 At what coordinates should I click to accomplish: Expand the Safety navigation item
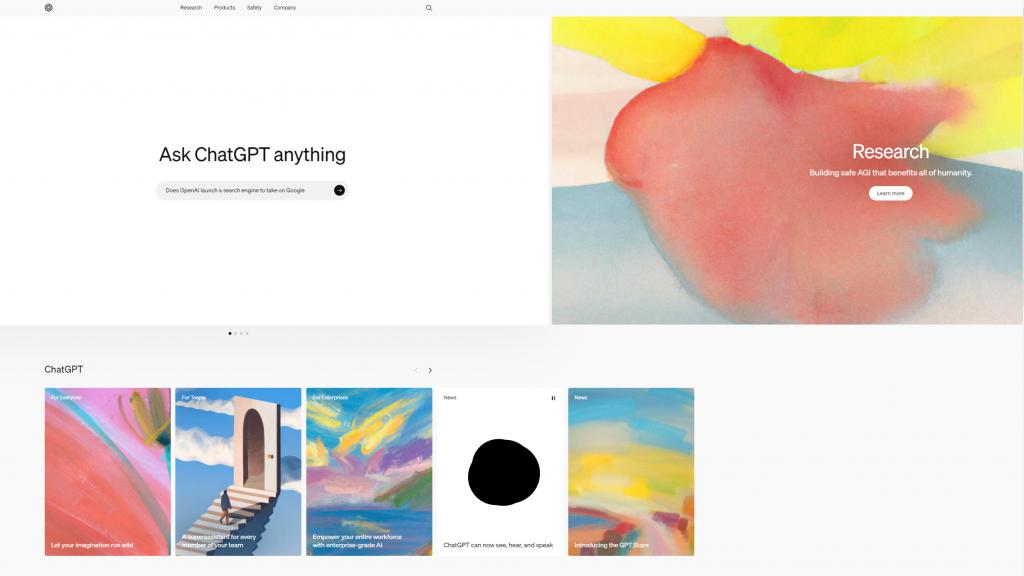coord(254,8)
